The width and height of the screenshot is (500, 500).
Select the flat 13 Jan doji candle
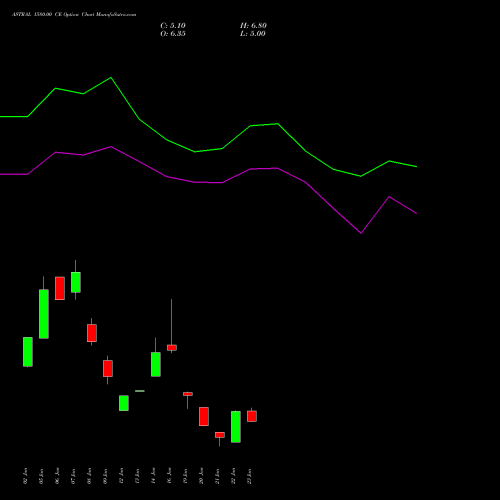(140, 391)
